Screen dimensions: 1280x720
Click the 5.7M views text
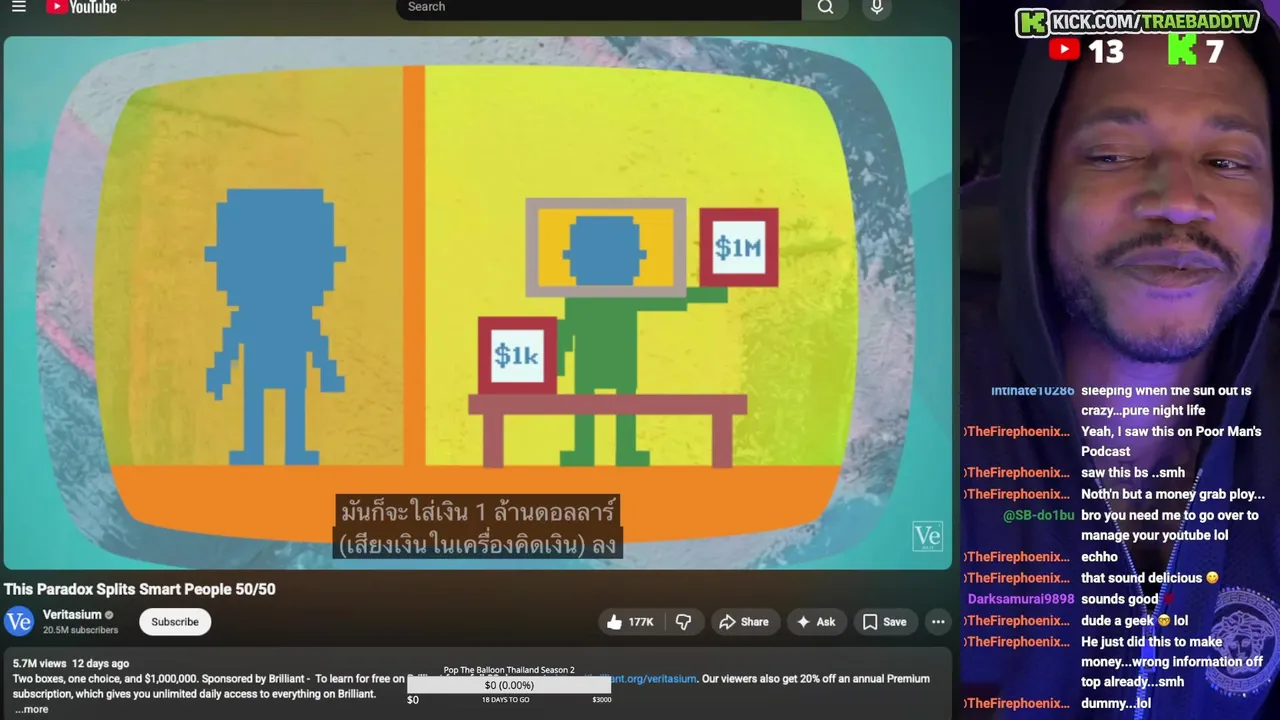click(39, 663)
